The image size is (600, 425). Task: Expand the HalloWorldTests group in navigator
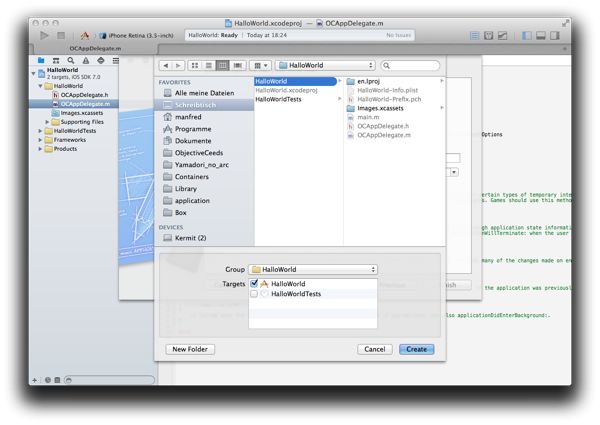[41, 131]
